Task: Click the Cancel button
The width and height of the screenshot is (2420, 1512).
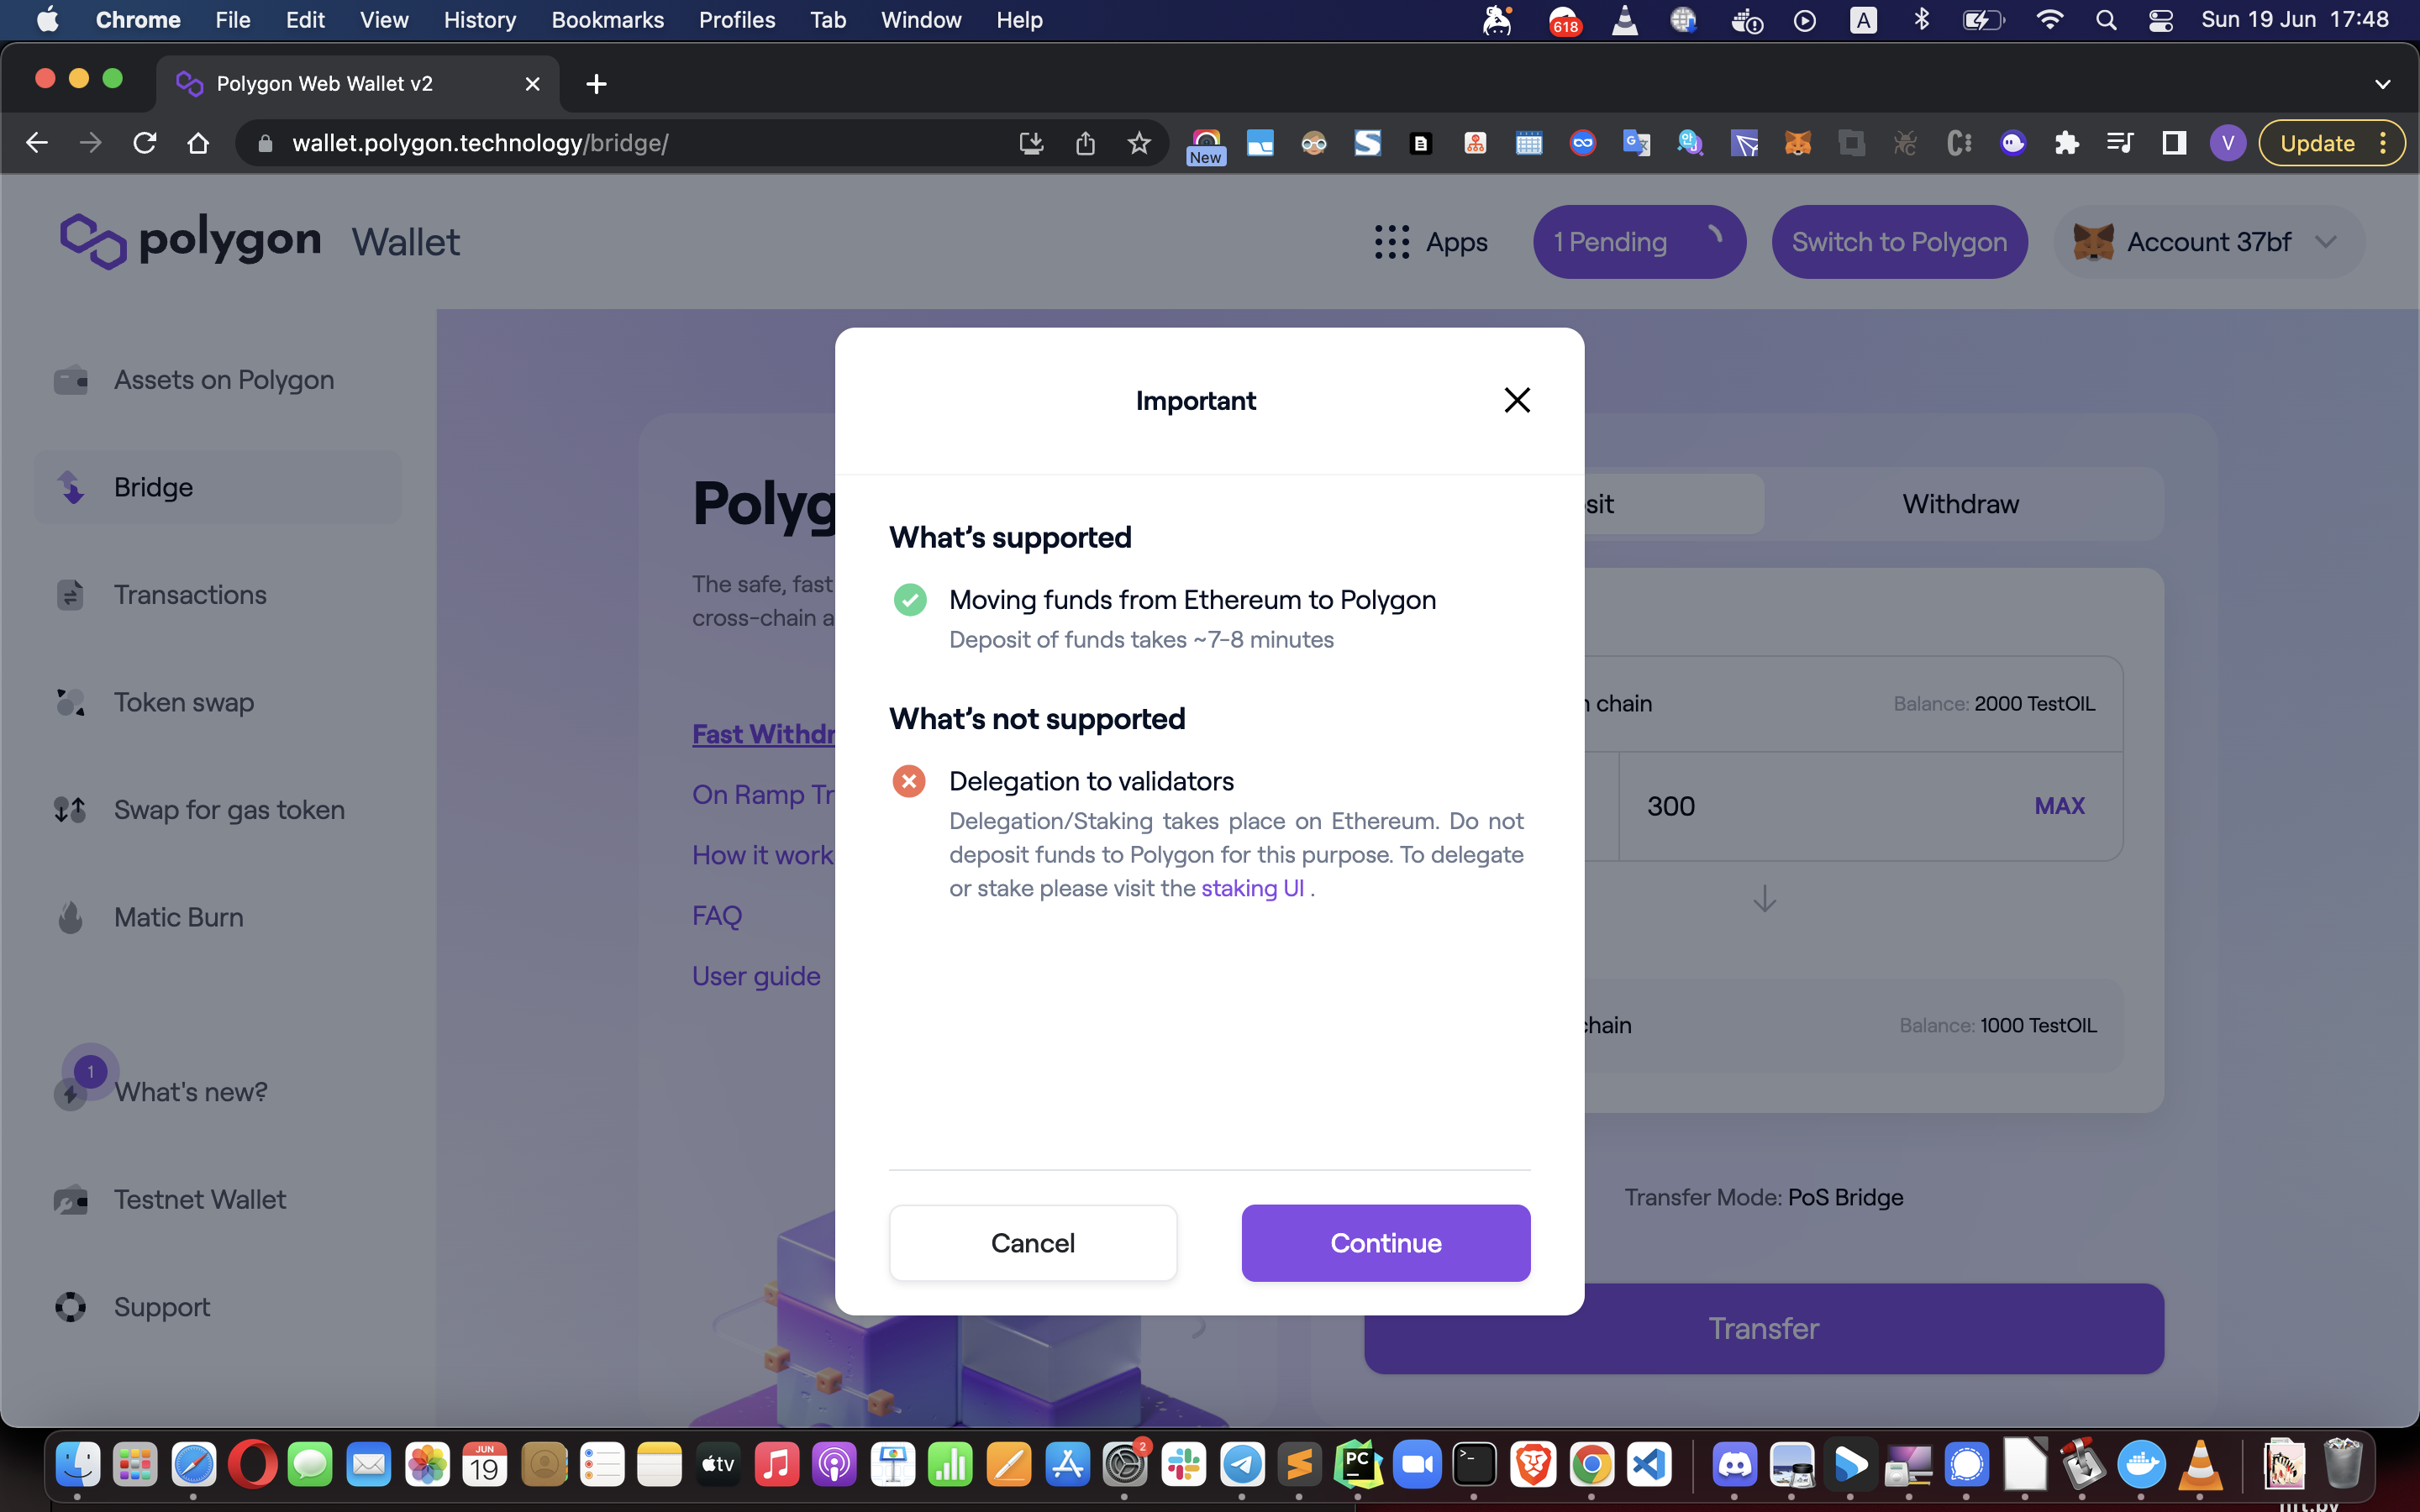Action: pyautogui.click(x=1032, y=1242)
